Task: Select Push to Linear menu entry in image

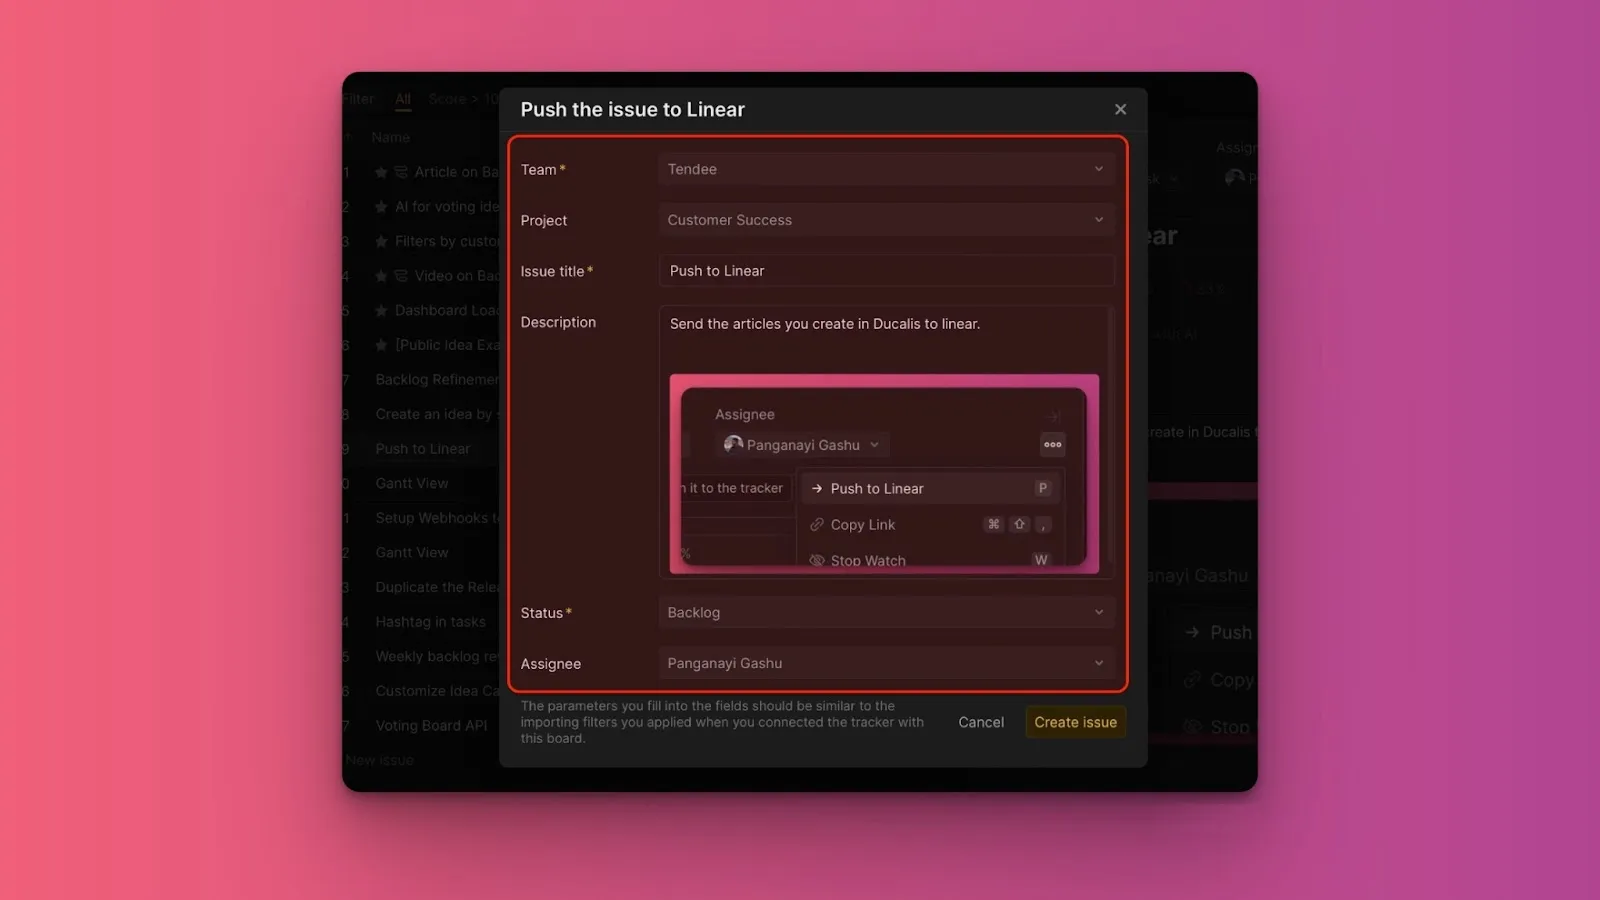Action: pyautogui.click(x=877, y=489)
